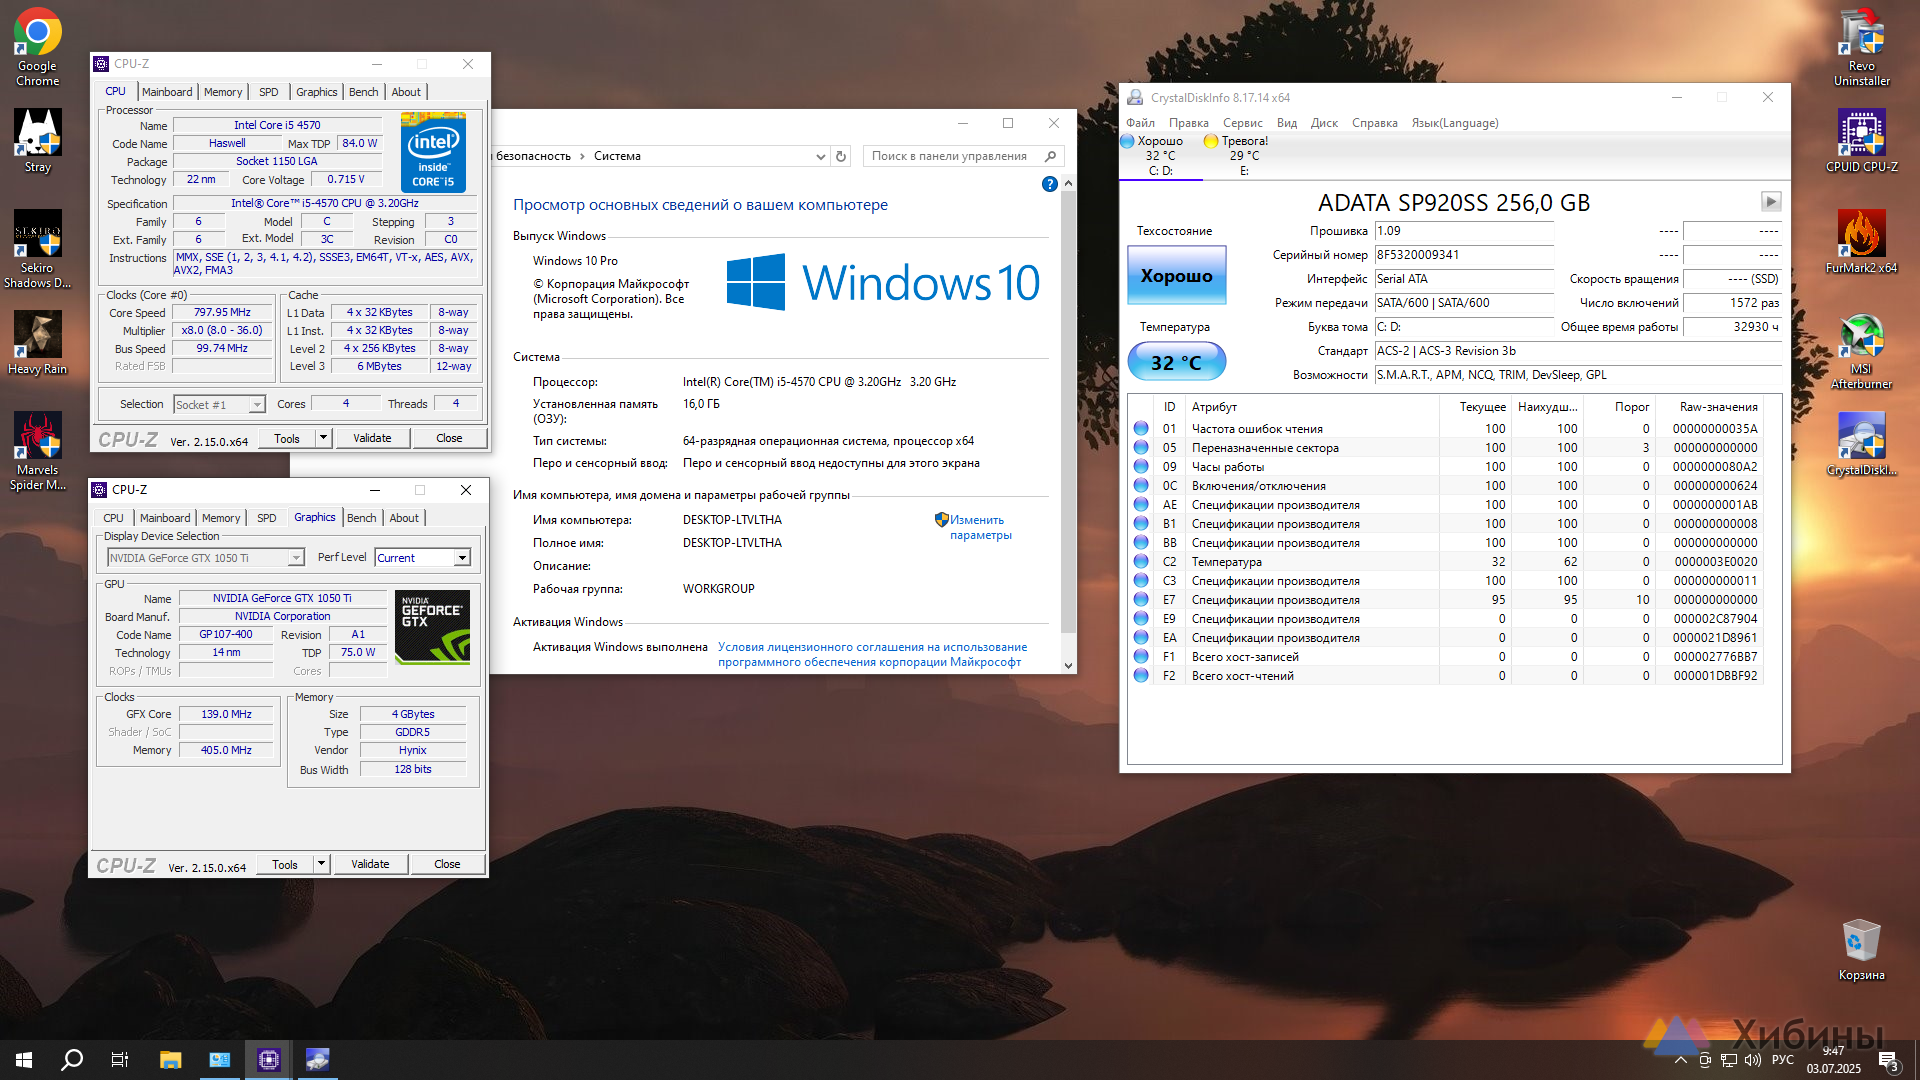1920x1080 pixels.
Task: Open Google Chrome desktop icon
Action: (x=37, y=47)
